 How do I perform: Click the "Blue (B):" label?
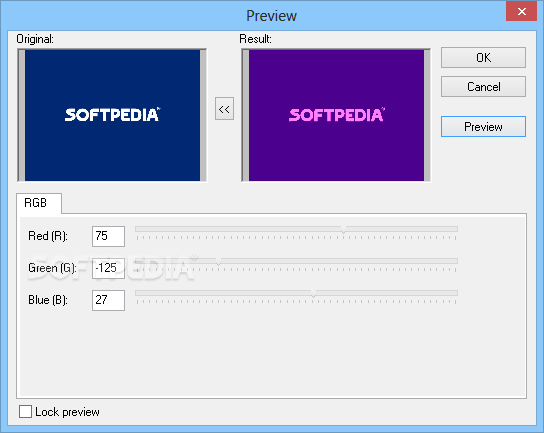tap(48, 300)
